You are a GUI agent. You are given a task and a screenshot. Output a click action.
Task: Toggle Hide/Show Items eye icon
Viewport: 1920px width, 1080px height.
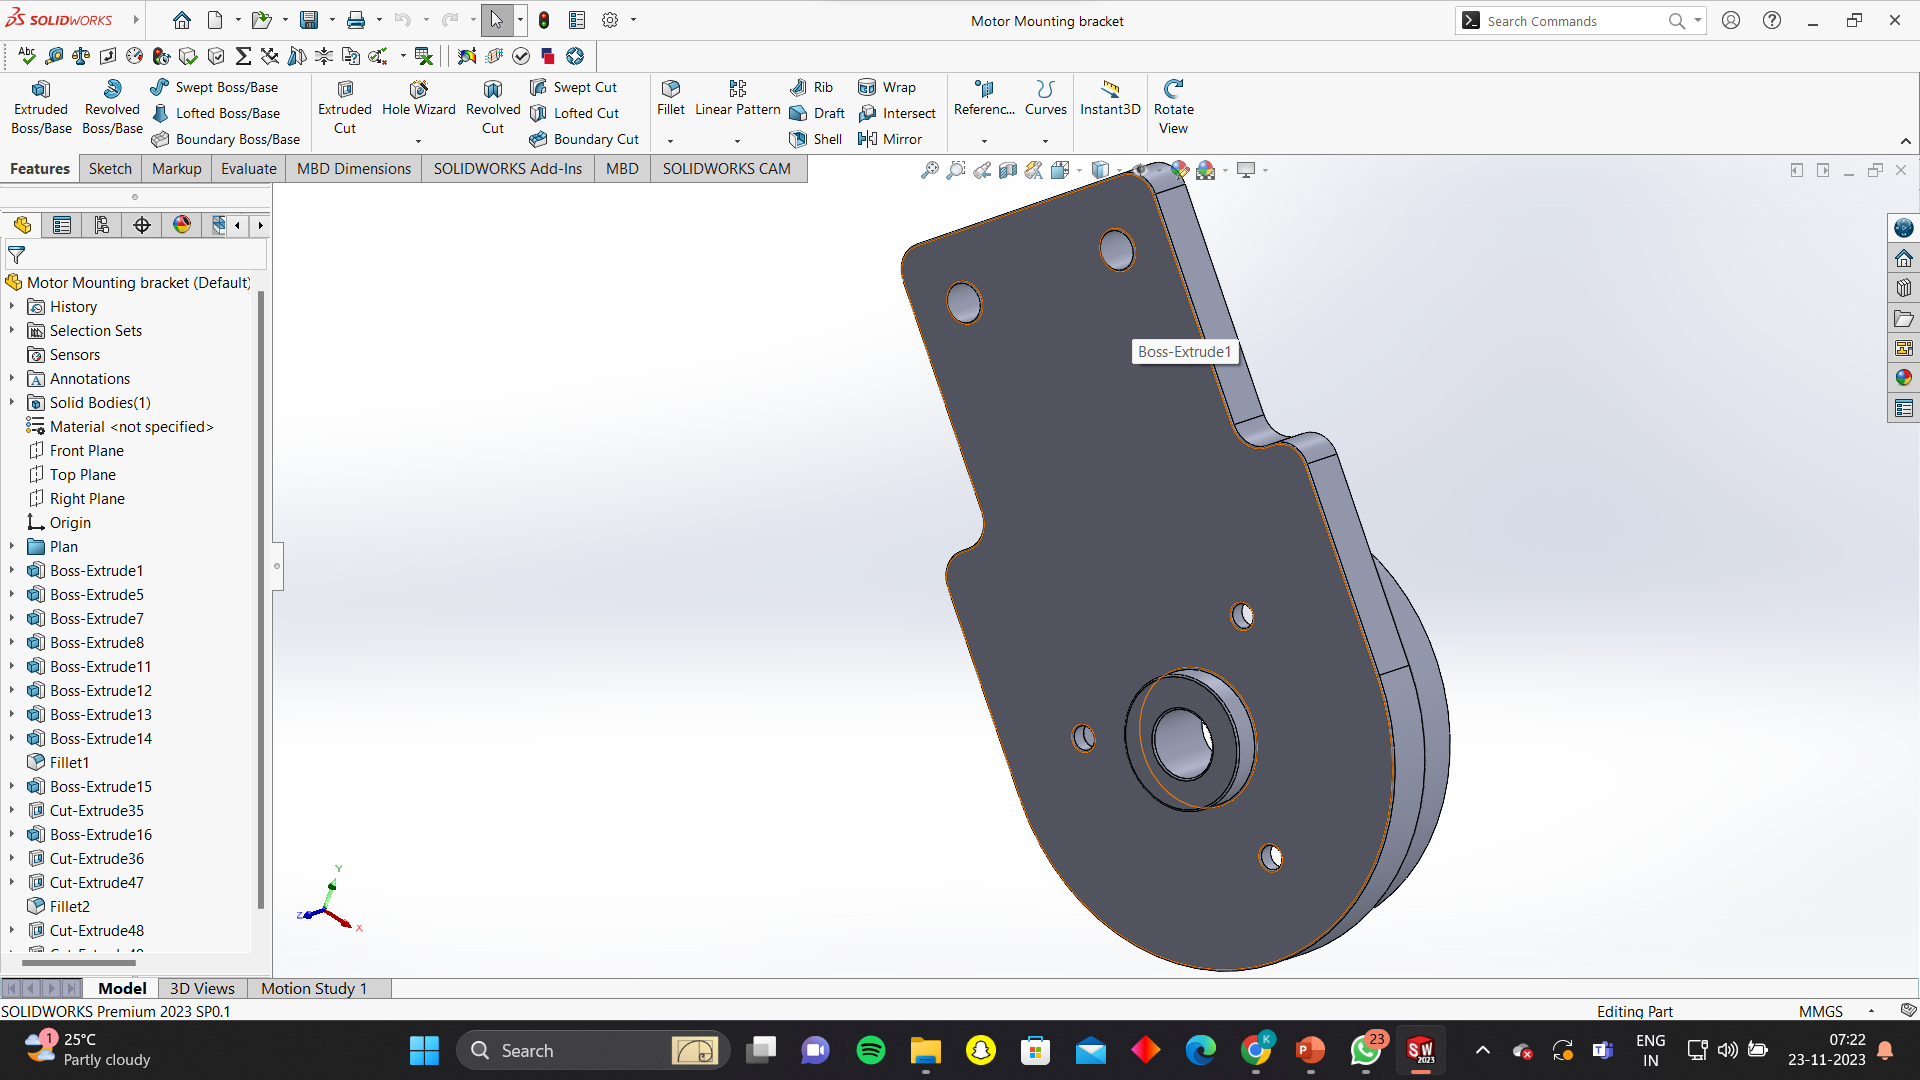point(1141,169)
